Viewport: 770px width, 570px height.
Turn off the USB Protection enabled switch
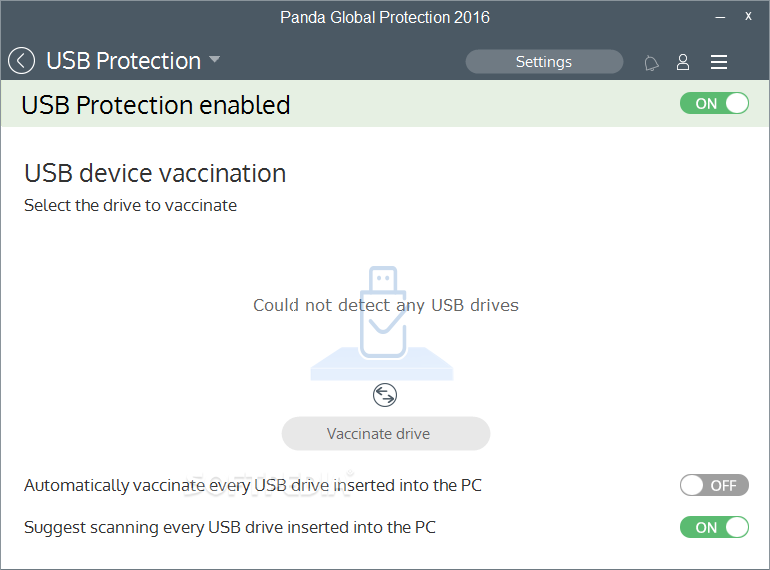[x=714, y=104]
